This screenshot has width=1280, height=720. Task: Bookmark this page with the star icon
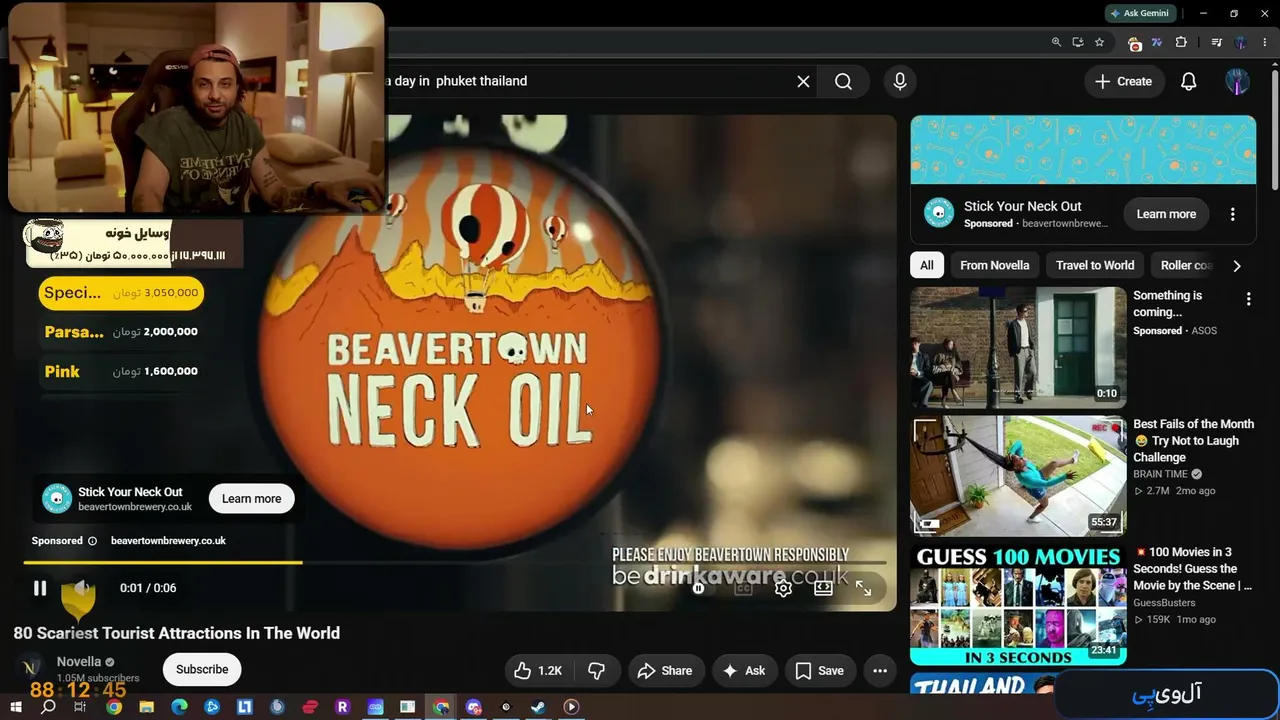[1100, 42]
